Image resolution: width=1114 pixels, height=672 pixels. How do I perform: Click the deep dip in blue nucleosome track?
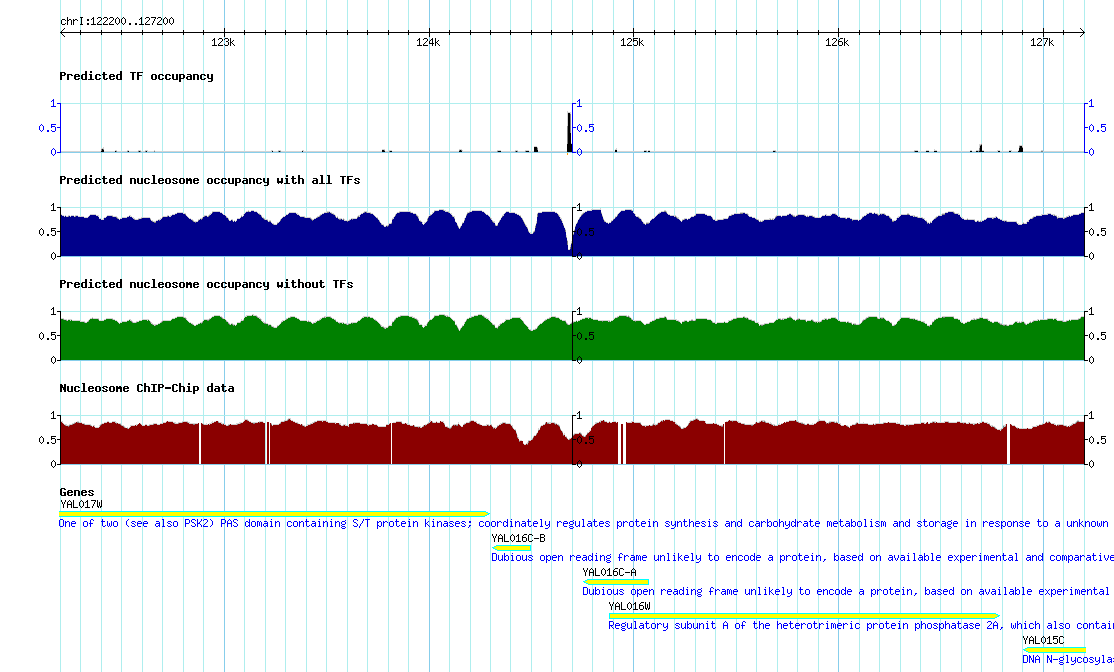point(569,245)
